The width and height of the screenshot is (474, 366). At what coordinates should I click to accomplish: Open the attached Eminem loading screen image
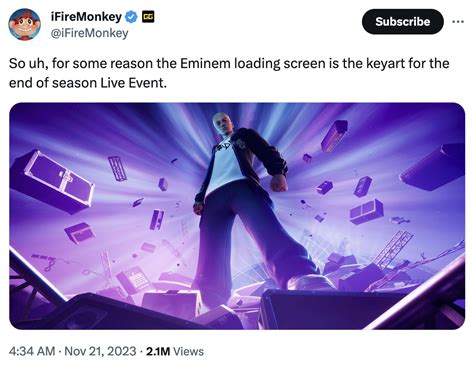(237, 216)
